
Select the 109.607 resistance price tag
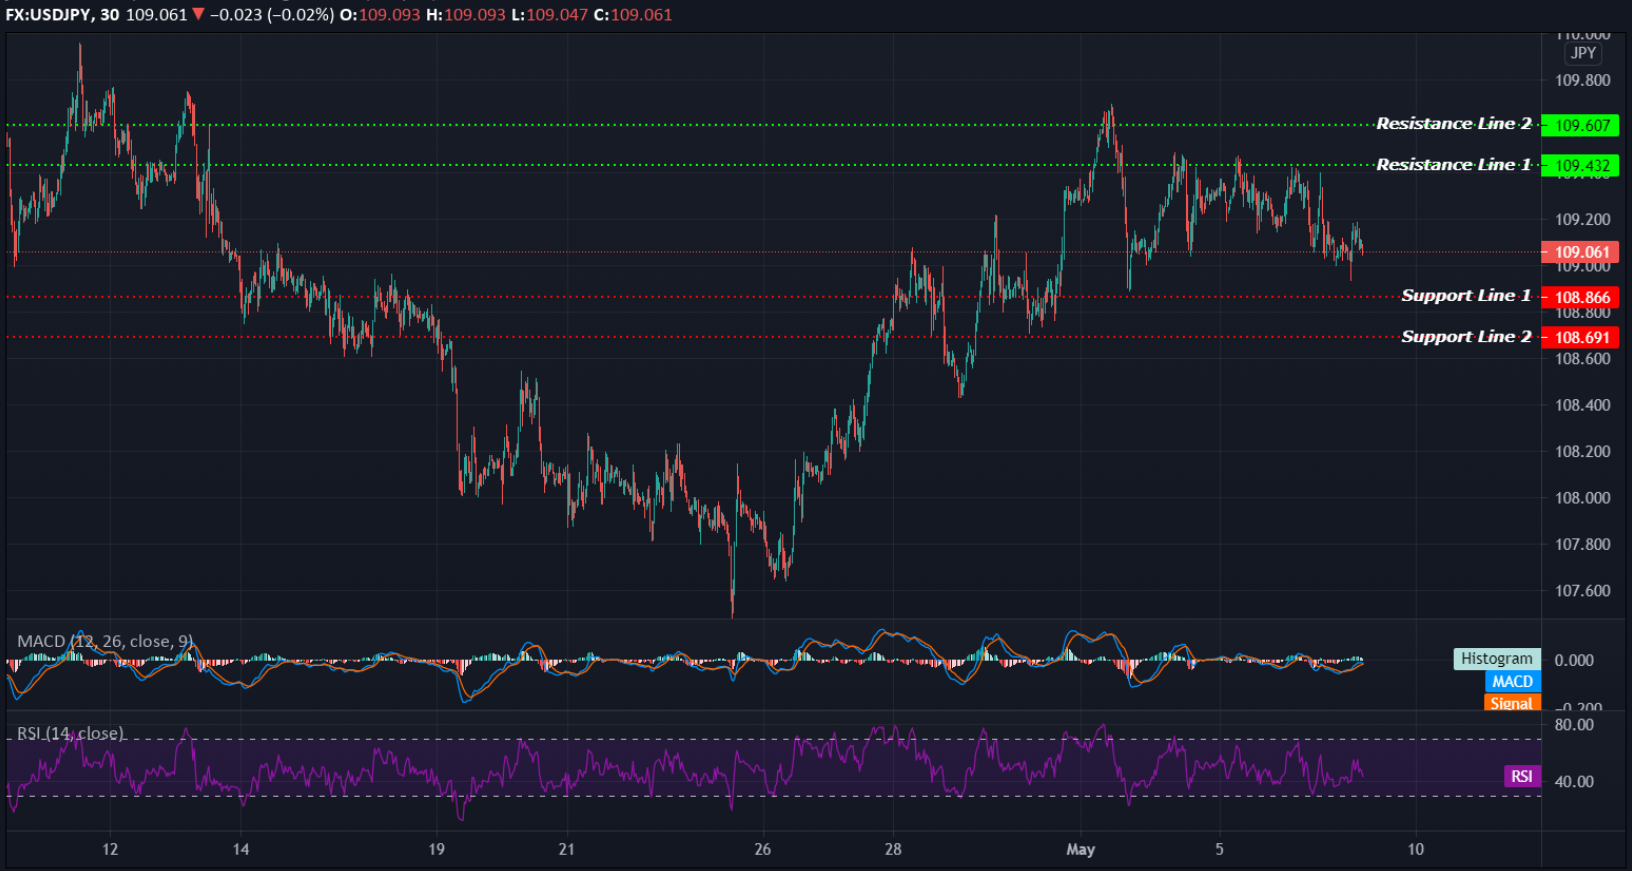(x=1580, y=126)
